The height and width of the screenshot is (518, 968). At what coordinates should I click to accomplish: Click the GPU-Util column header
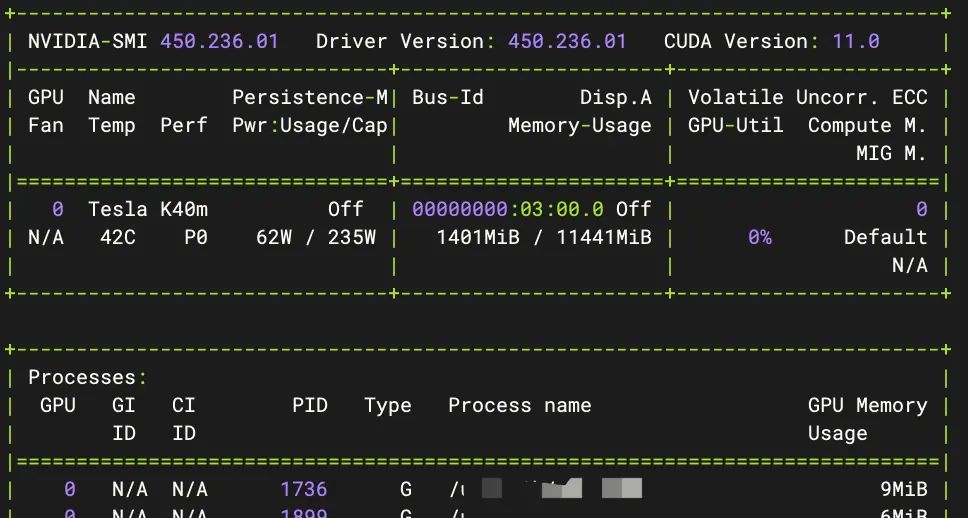pos(735,125)
